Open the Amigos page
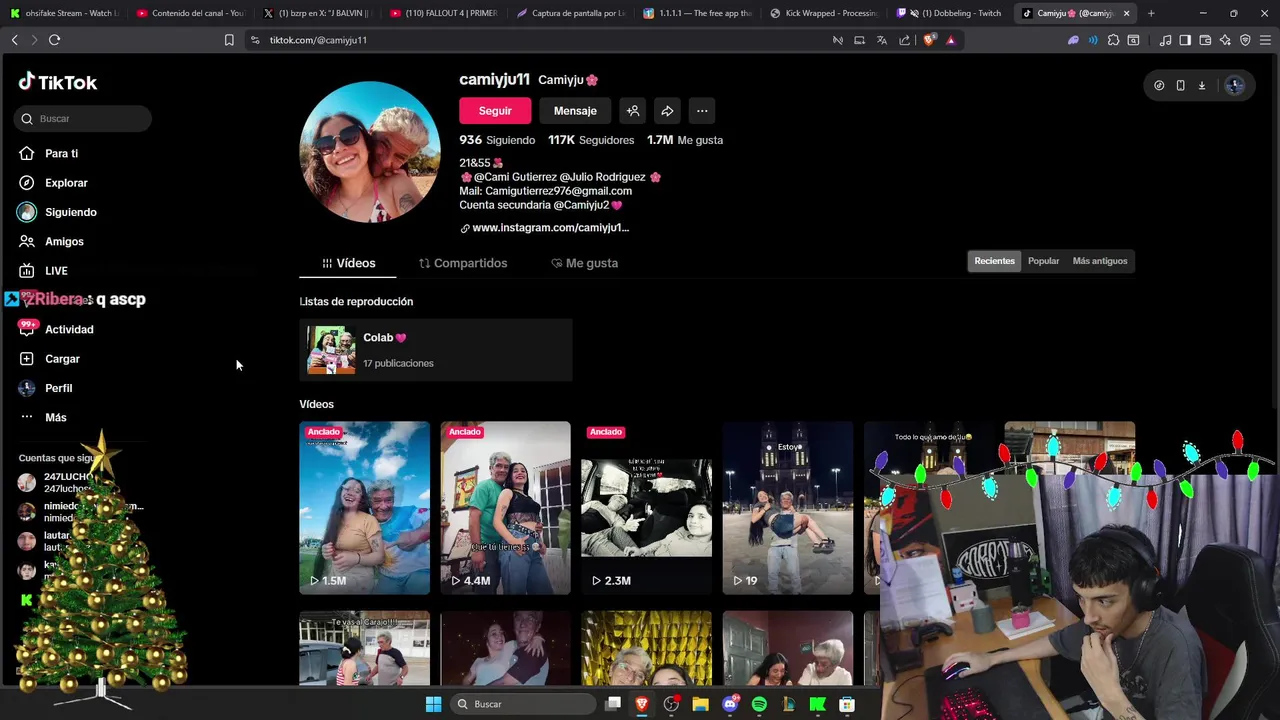 click(x=51, y=241)
